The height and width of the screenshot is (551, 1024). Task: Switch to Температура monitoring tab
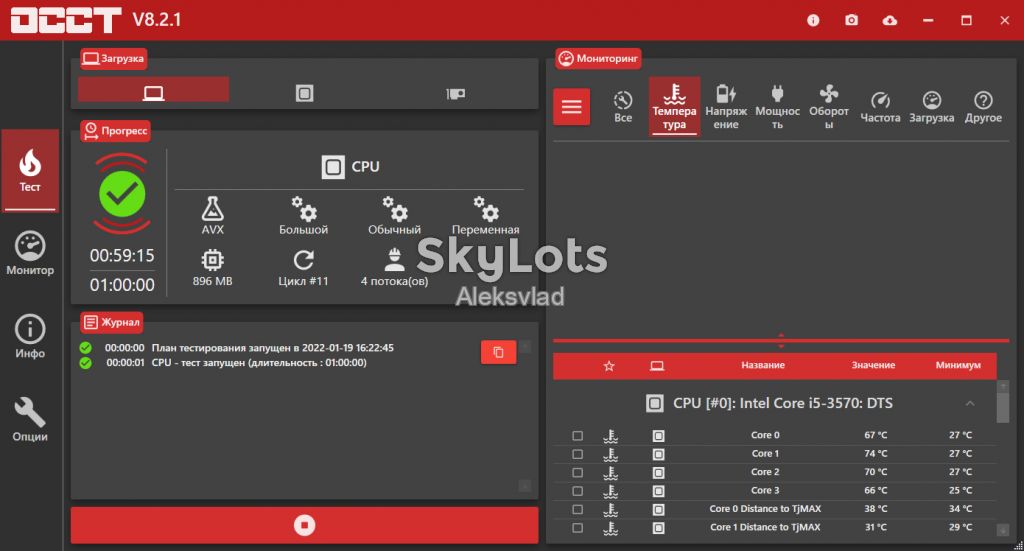[x=675, y=107]
